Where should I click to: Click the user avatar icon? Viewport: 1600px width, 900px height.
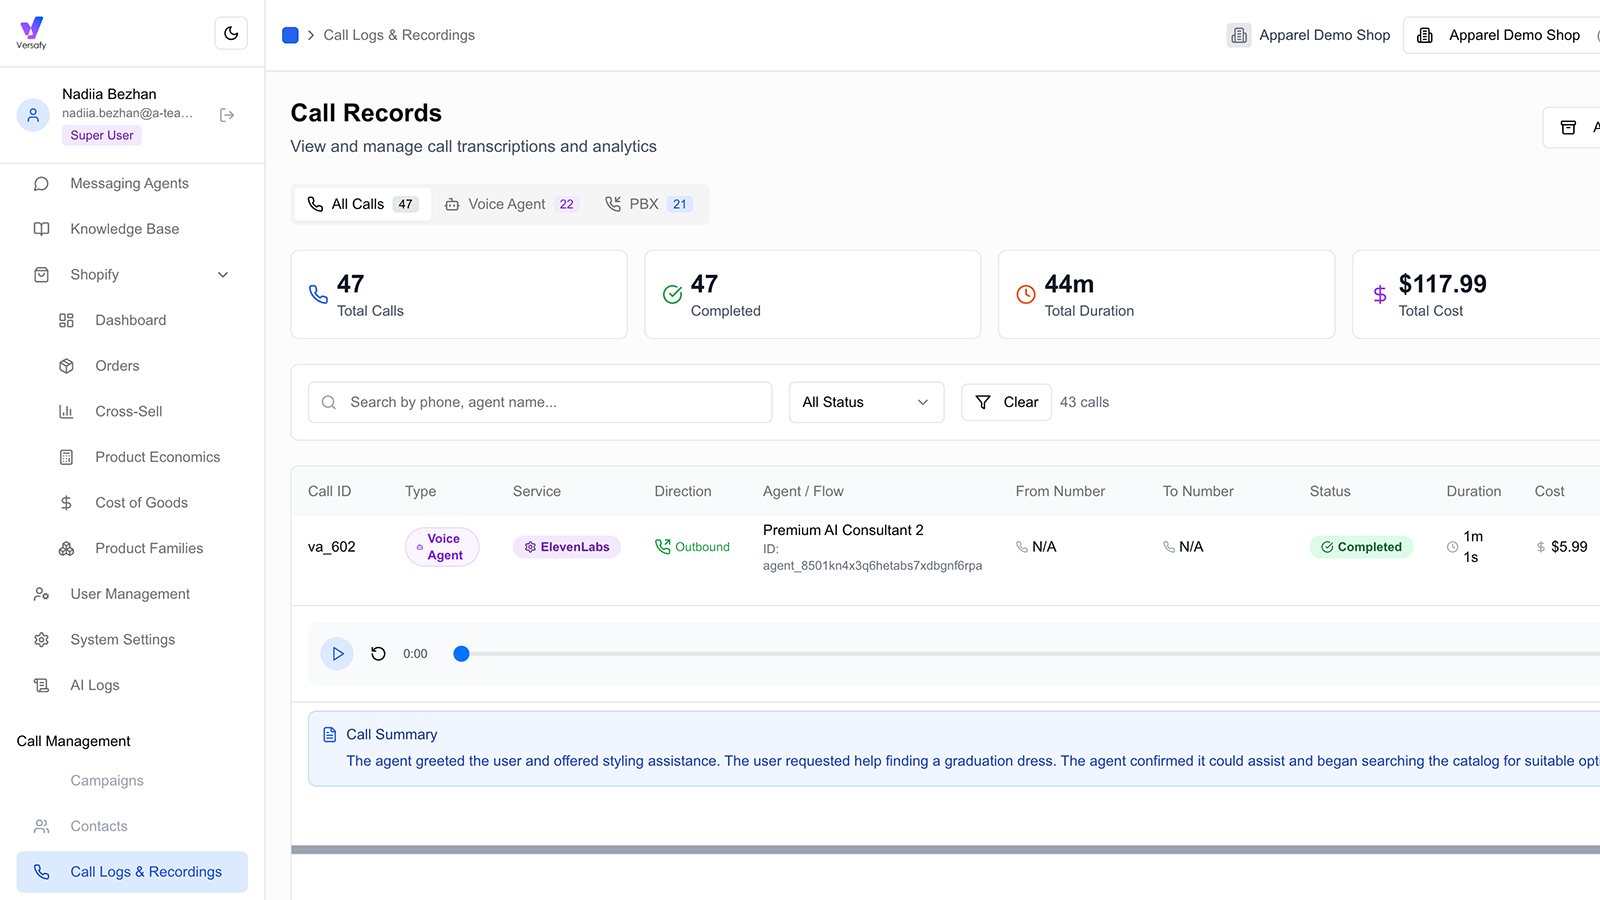(x=33, y=114)
